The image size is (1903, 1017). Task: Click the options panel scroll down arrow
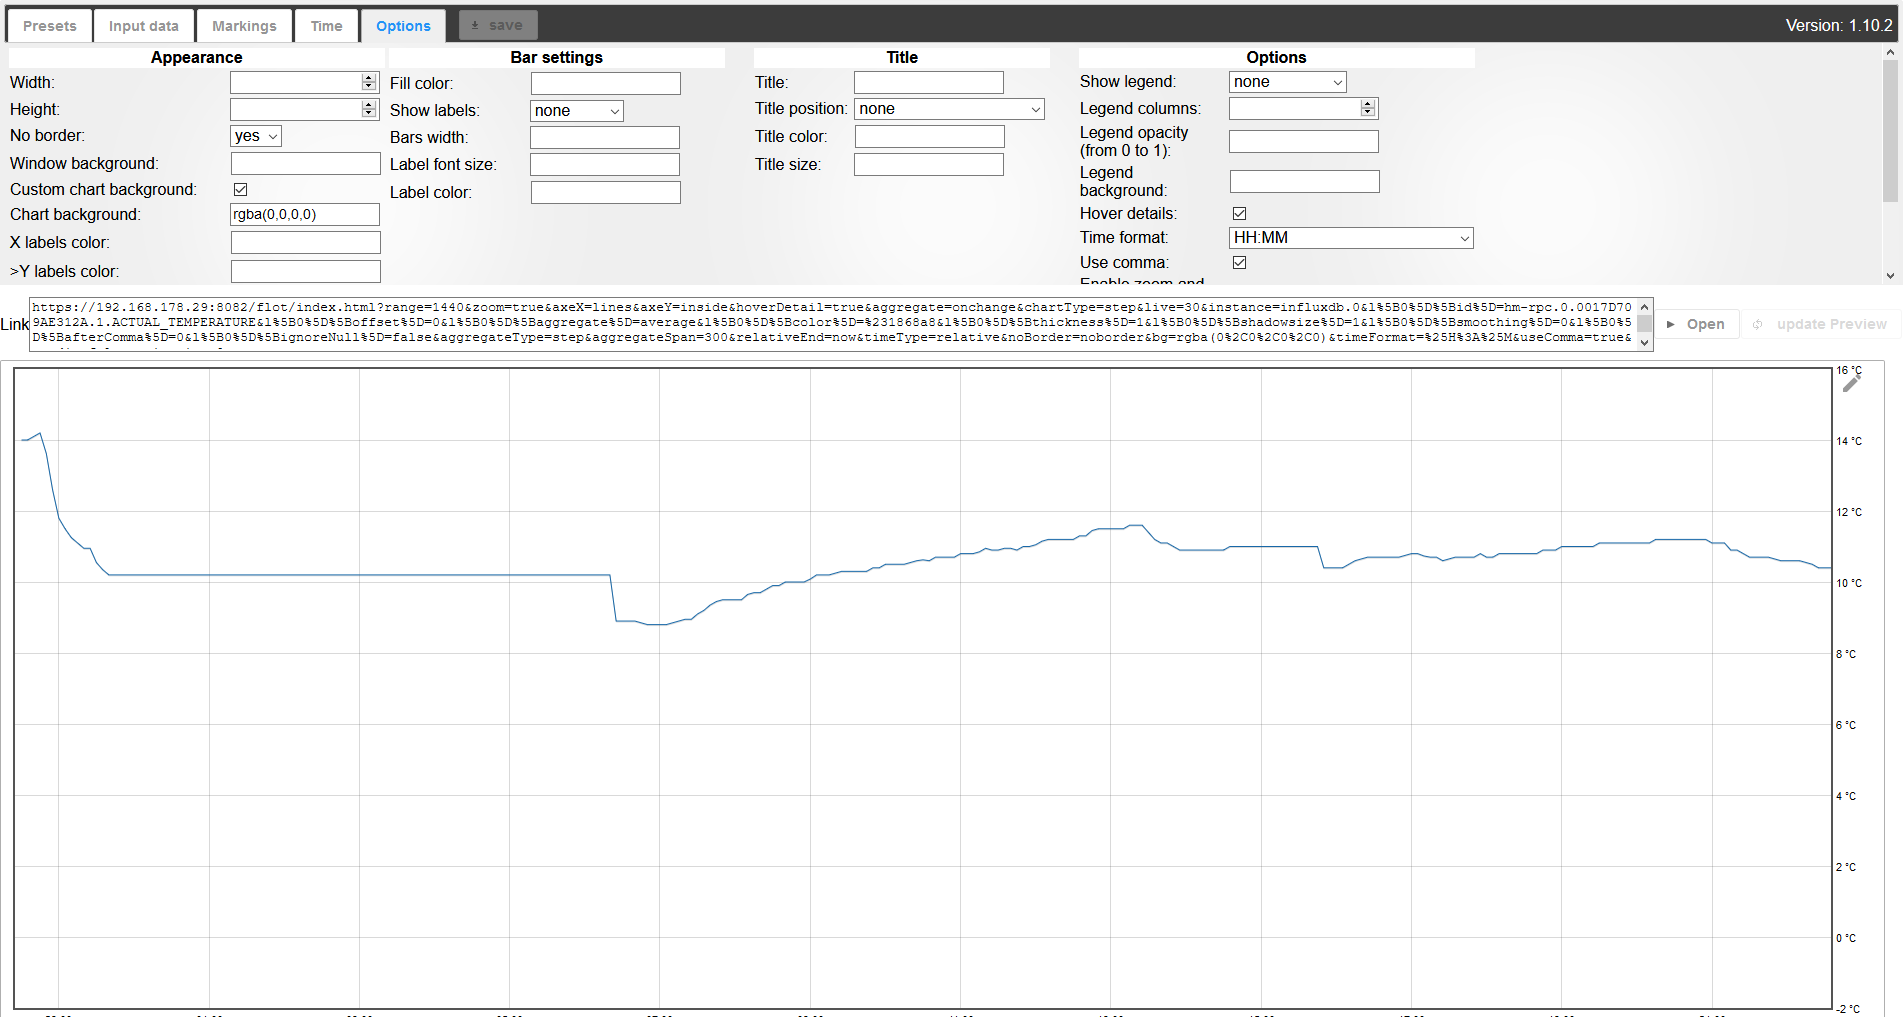click(1890, 276)
